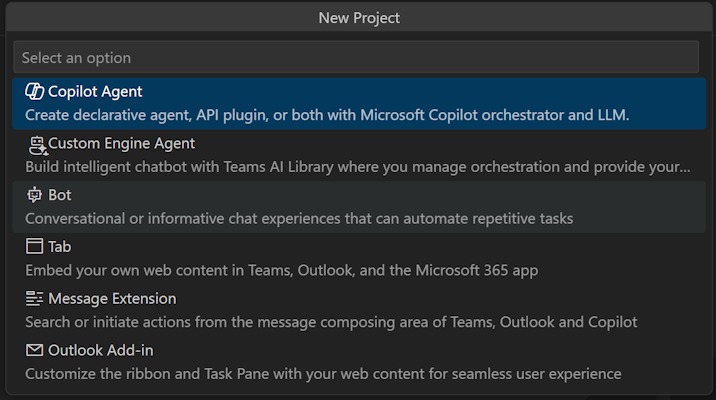Click the Bot robot icon
716x400 pixels.
[x=35, y=195]
